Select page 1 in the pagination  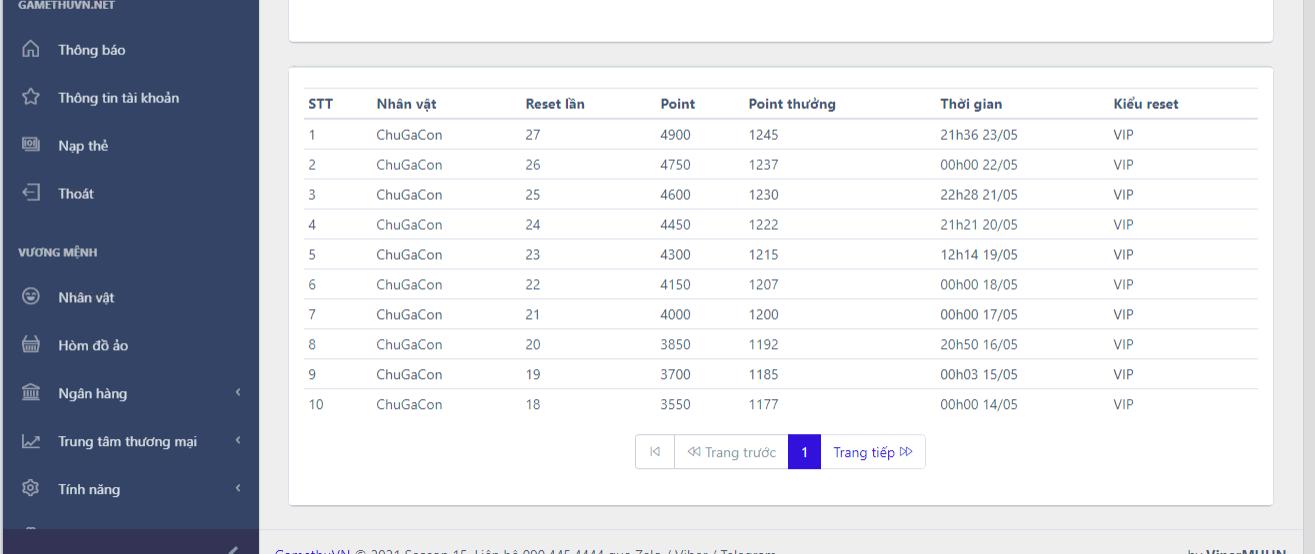click(804, 451)
